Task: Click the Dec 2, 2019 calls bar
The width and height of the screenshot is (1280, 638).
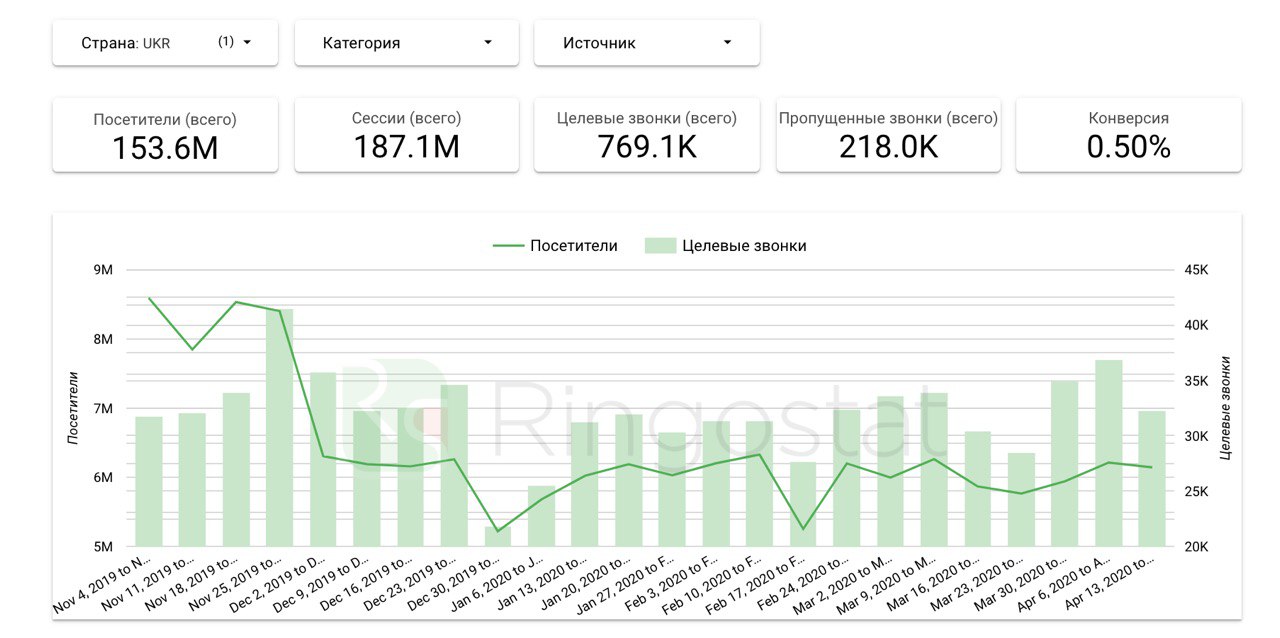Action: point(323,460)
